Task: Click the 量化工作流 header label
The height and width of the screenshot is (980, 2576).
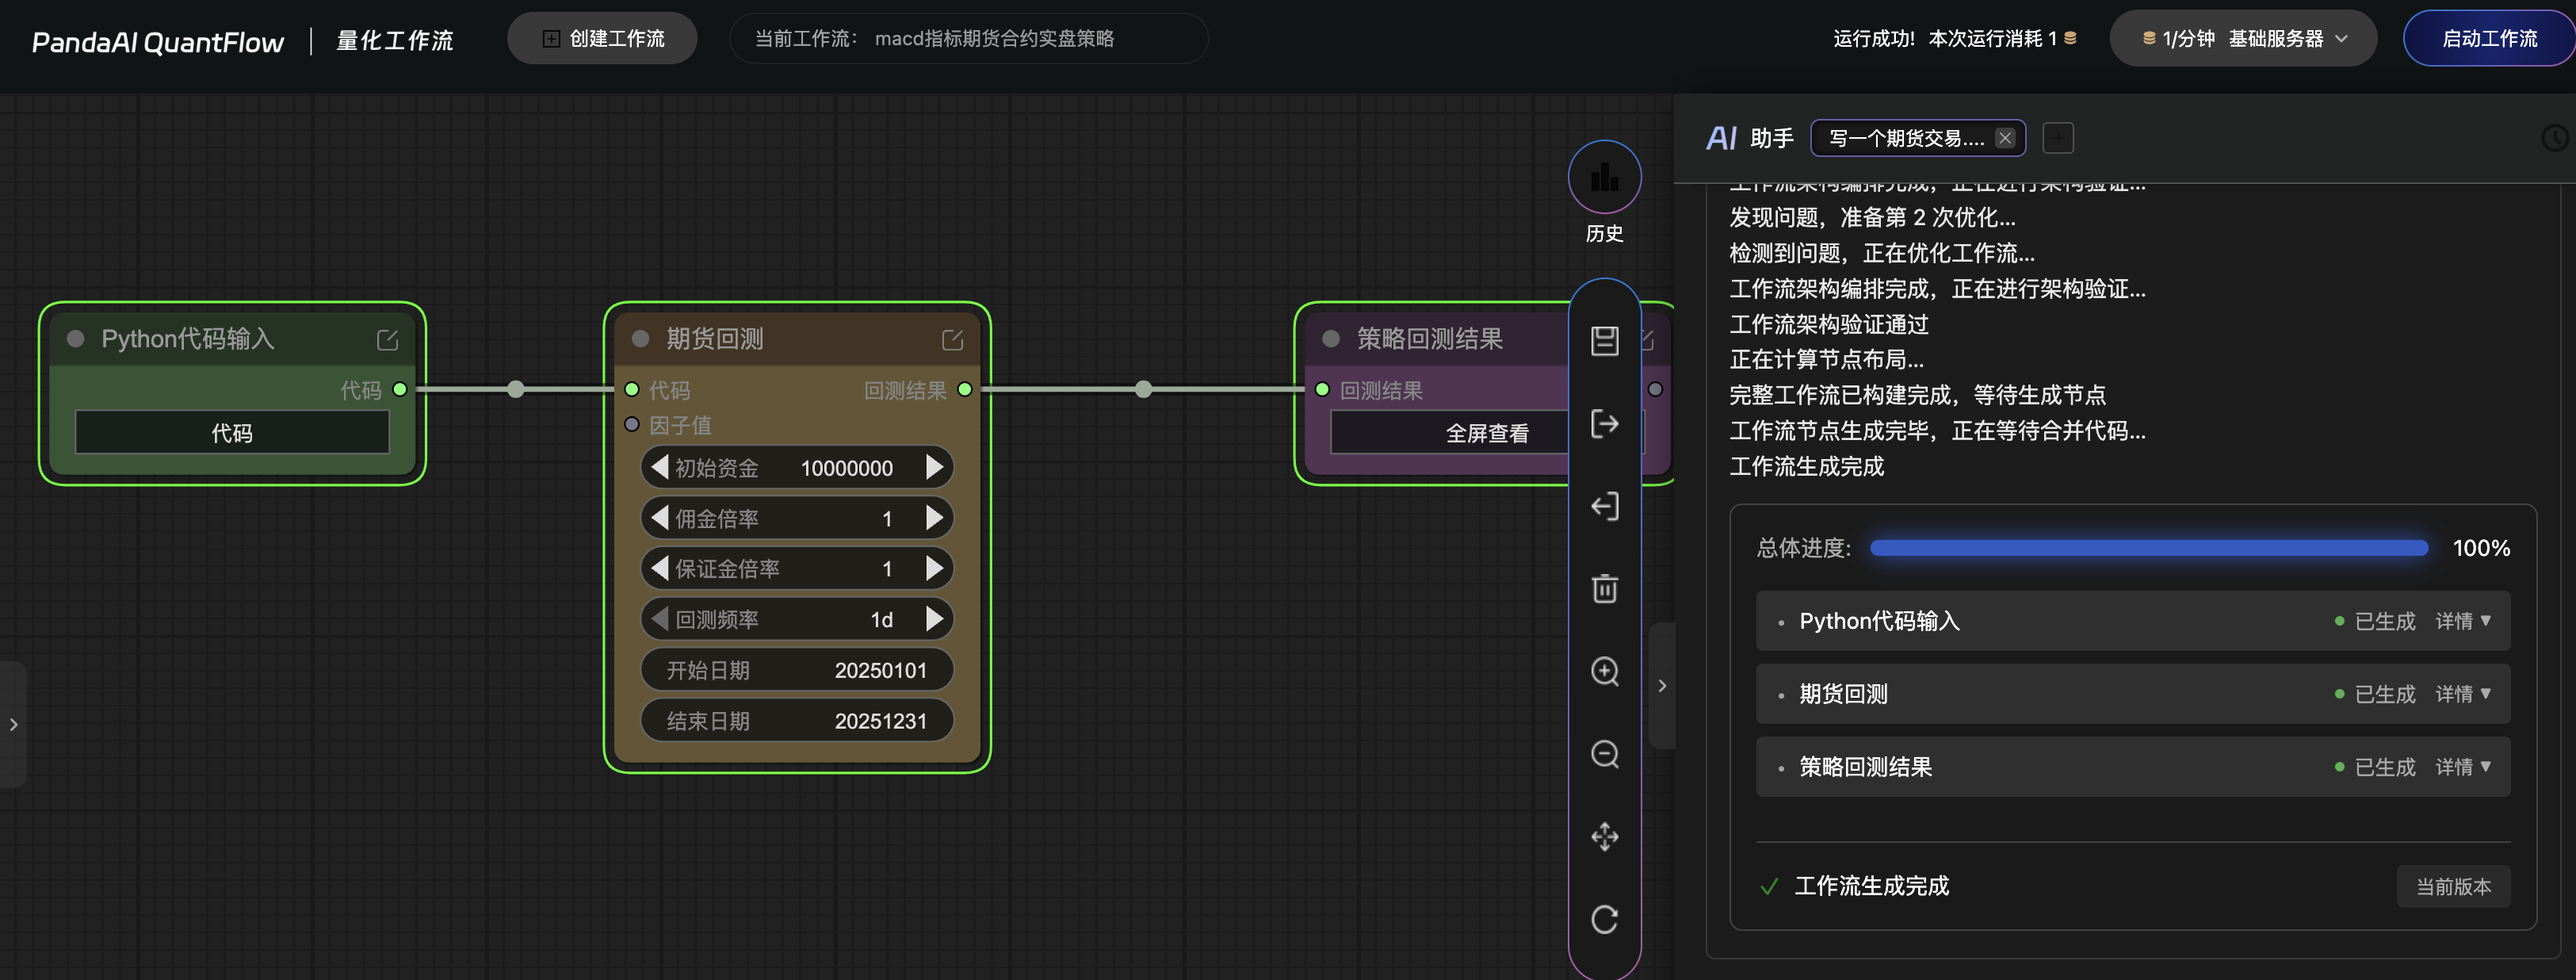Action: [395, 40]
